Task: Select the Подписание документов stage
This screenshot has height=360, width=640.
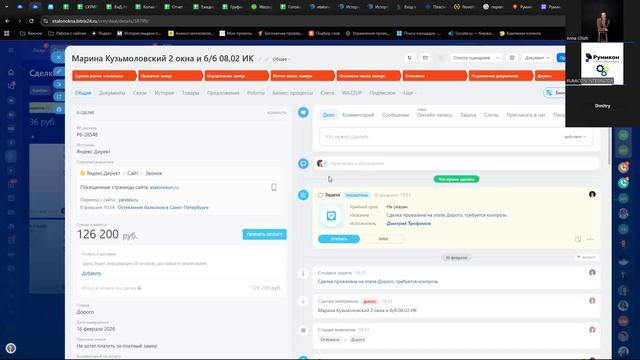Action: pyautogui.click(x=501, y=76)
